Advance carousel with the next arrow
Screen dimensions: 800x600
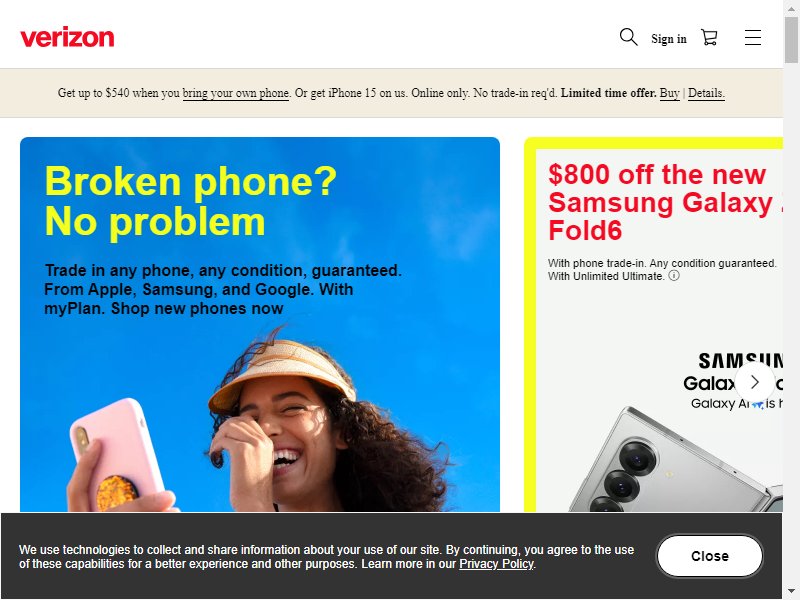pyautogui.click(x=755, y=382)
